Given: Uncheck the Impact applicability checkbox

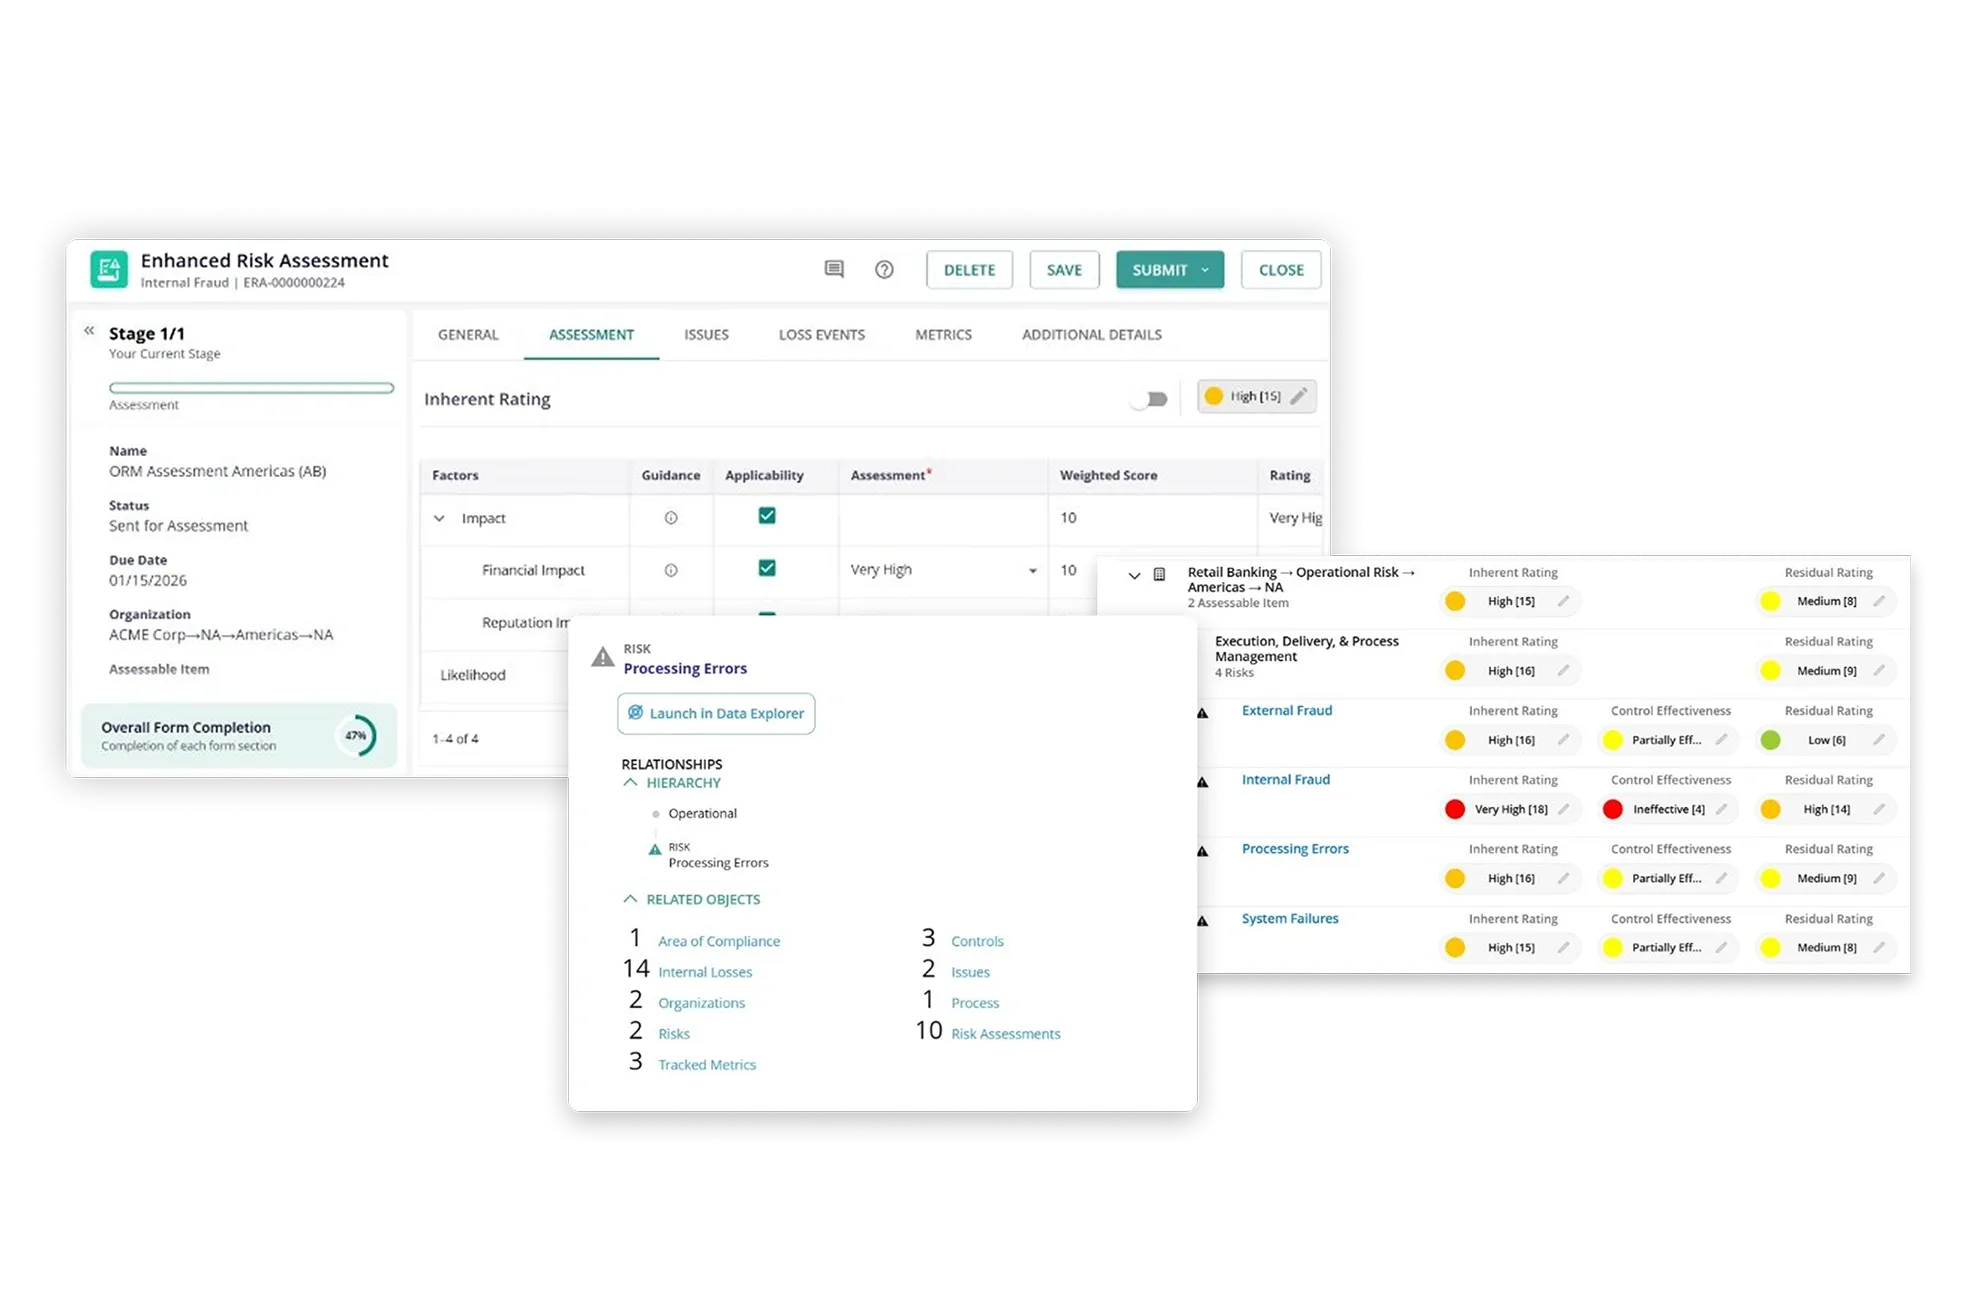Looking at the screenshot, I should pyautogui.click(x=767, y=516).
